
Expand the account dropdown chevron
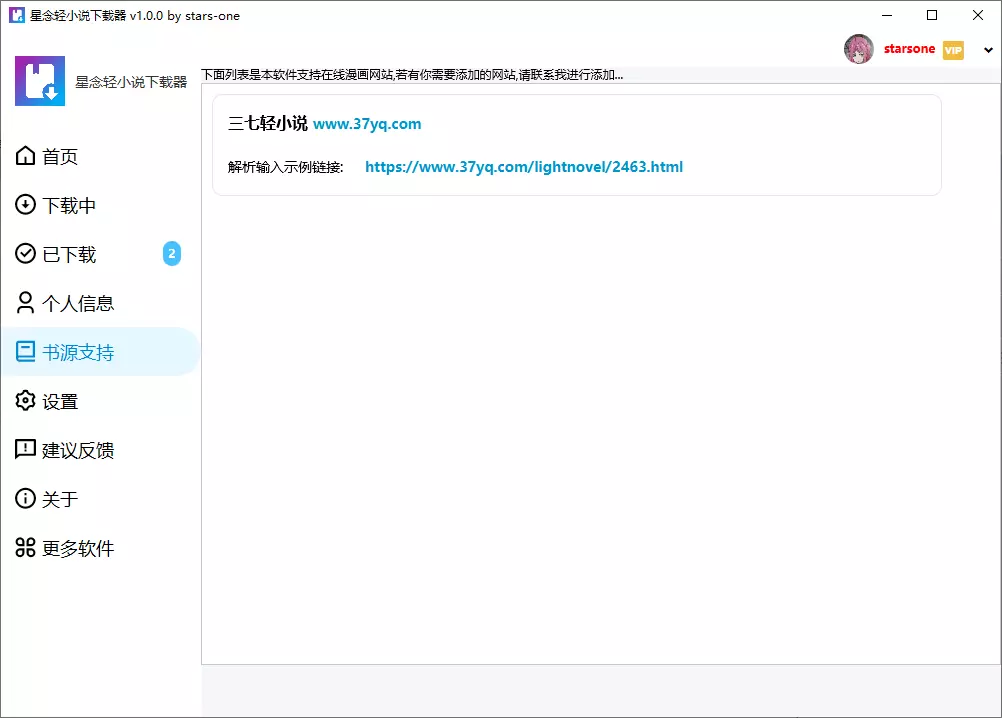pos(989,51)
